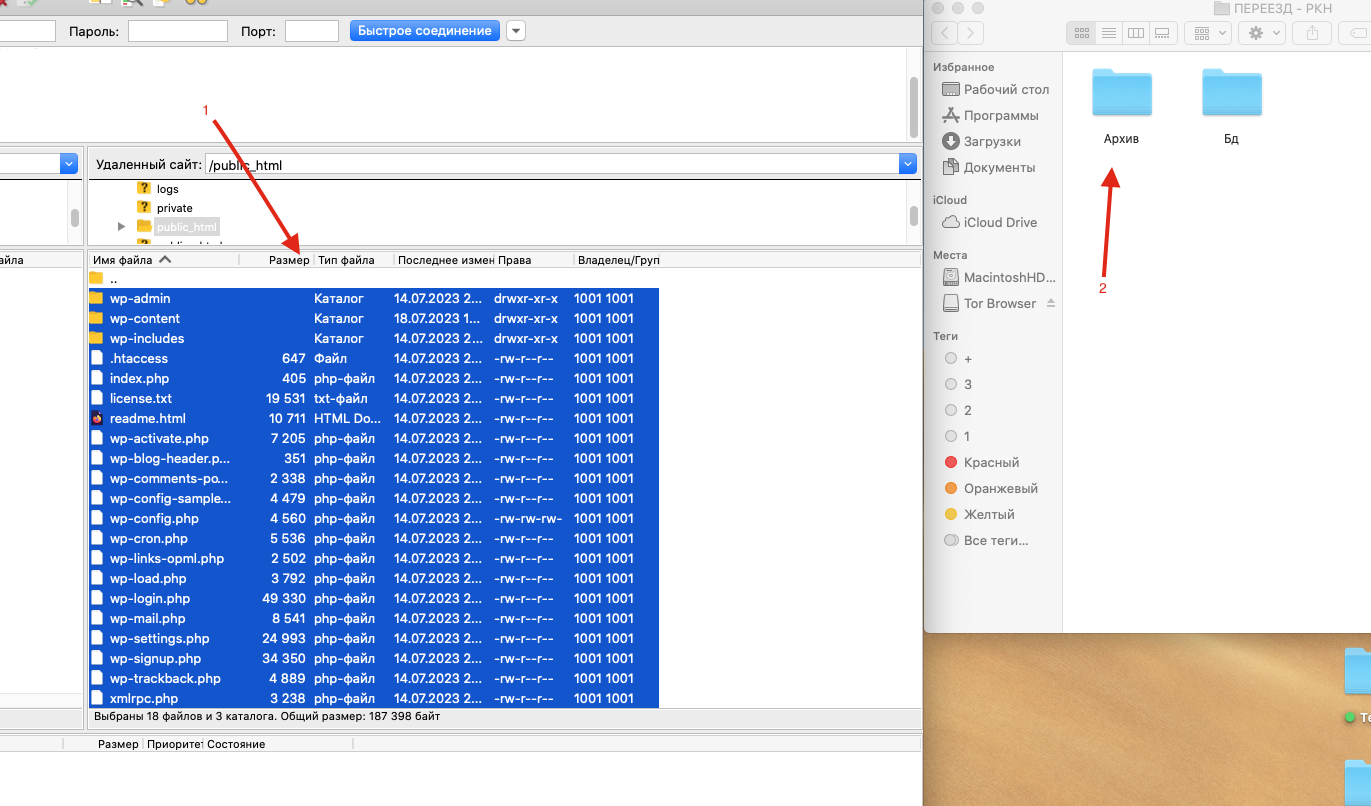This screenshot has width=1371, height=806.
Task: Select the readme.html file
Action: [374, 418]
